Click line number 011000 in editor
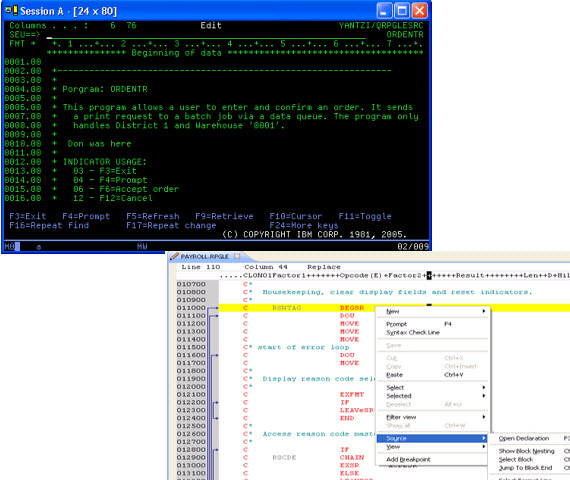Viewport: 570px width, 480px height. click(191, 308)
